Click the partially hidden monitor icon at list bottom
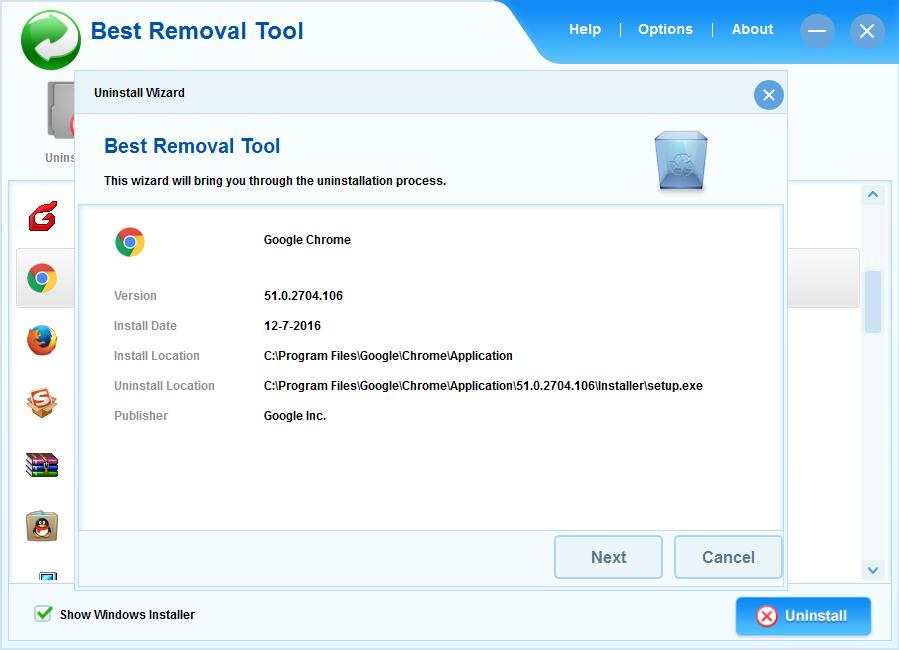The height and width of the screenshot is (650, 899). coord(48,576)
